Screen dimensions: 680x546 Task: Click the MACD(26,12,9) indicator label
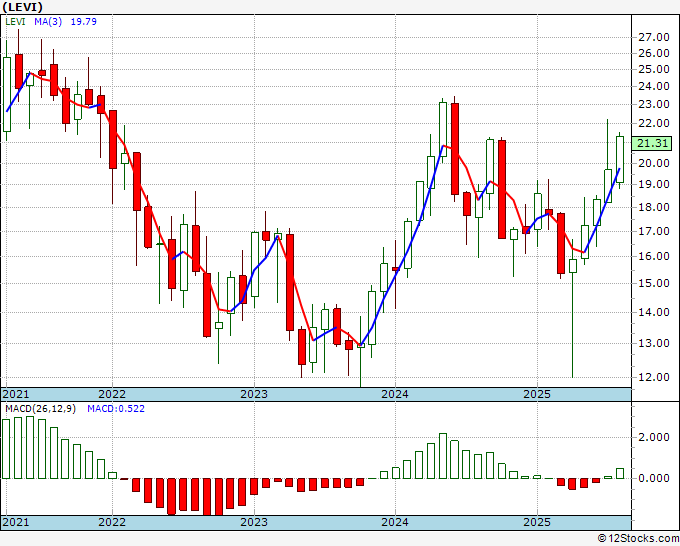[40, 409]
